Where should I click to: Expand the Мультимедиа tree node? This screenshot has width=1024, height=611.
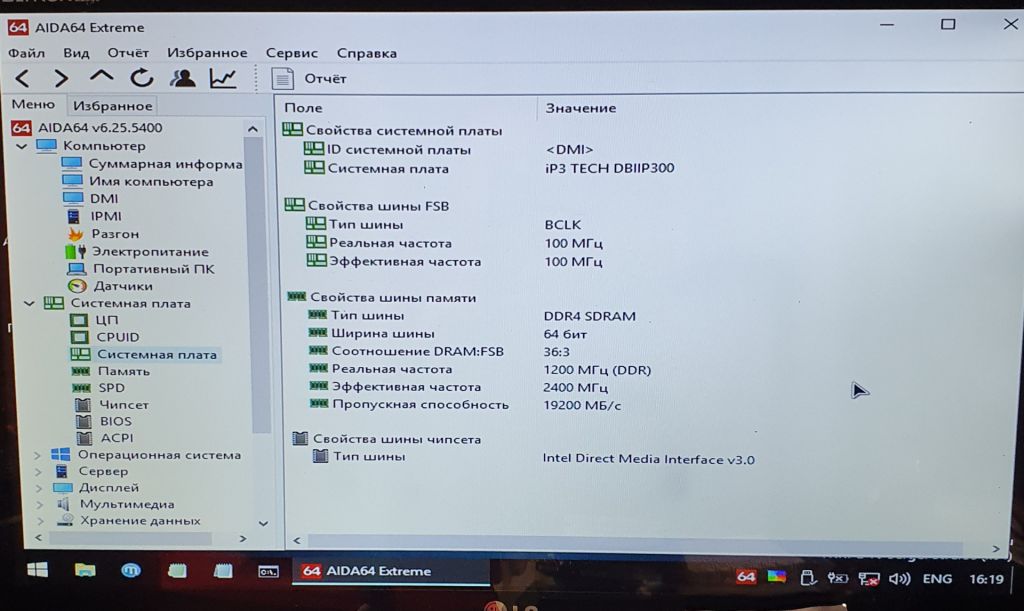(40, 505)
